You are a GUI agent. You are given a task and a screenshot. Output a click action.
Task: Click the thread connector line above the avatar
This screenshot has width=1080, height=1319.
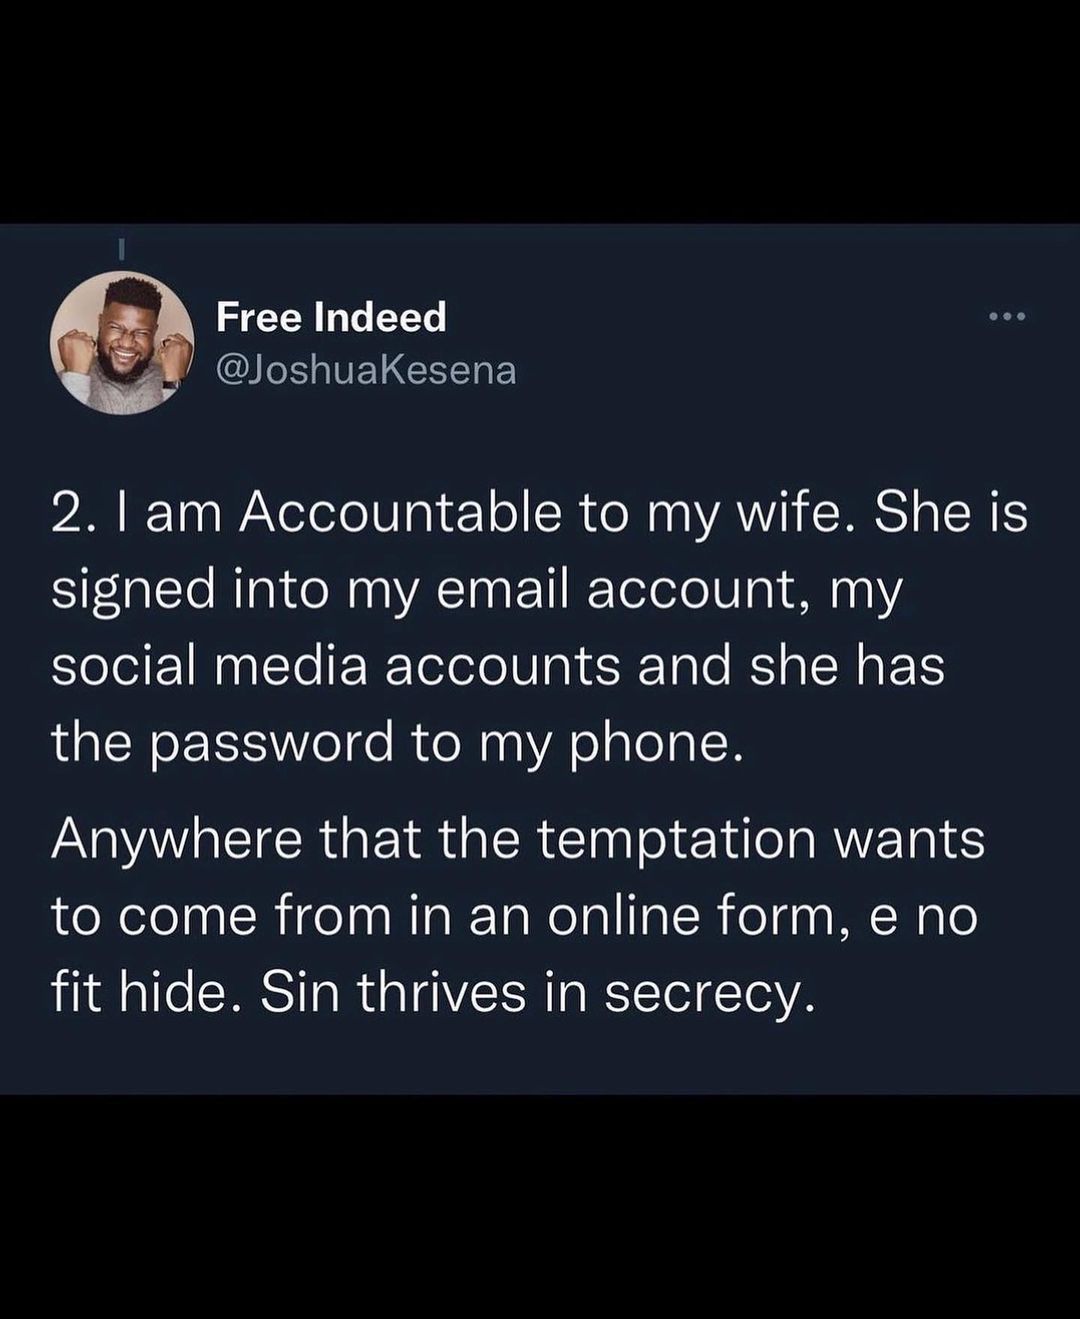pyautogui.click(x=121, y=245)
